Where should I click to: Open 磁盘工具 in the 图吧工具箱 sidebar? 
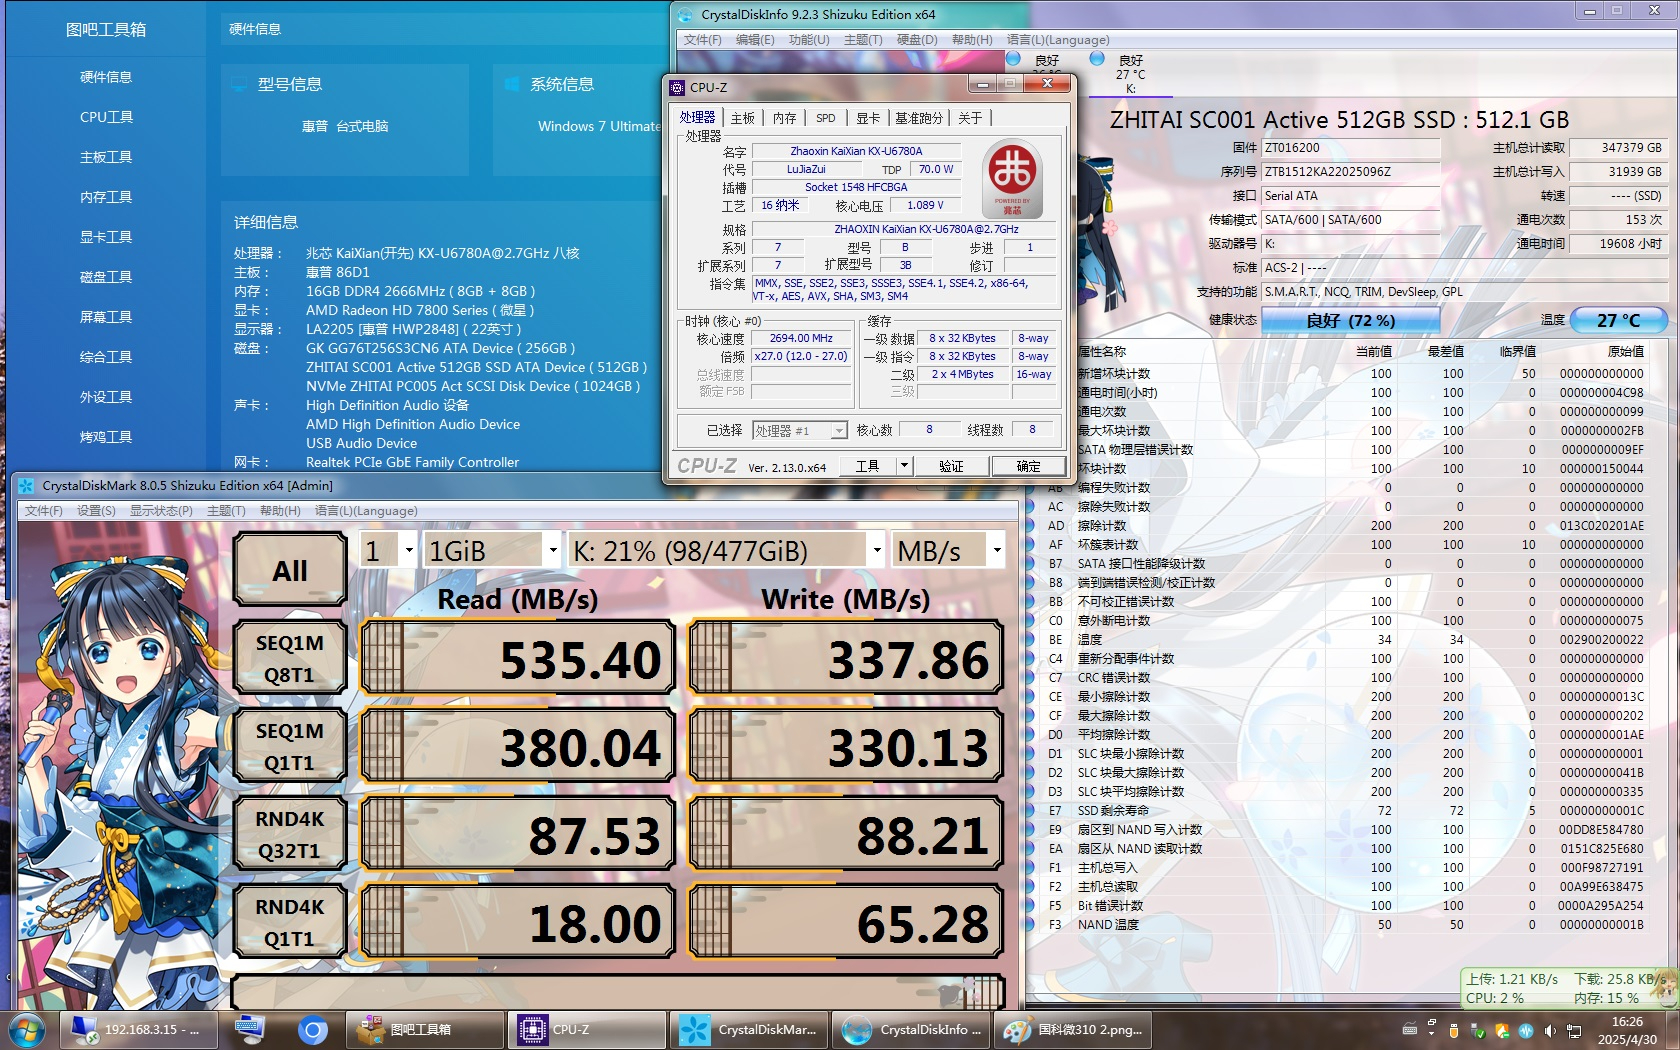point(107,277)
